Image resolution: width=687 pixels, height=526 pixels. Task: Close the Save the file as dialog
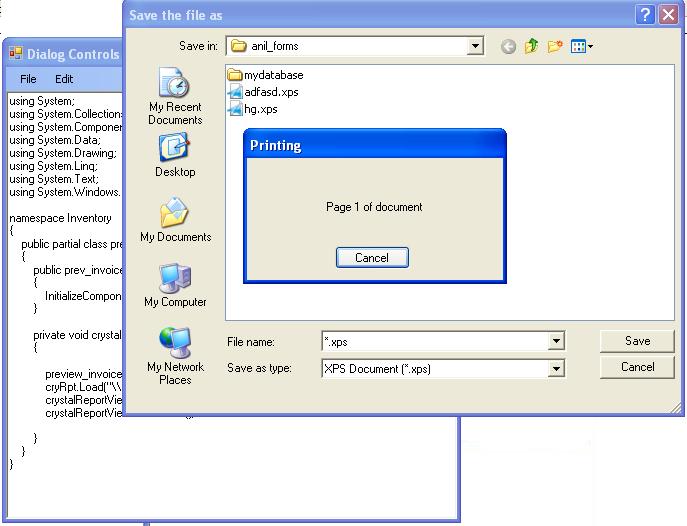tap(668, 15)
